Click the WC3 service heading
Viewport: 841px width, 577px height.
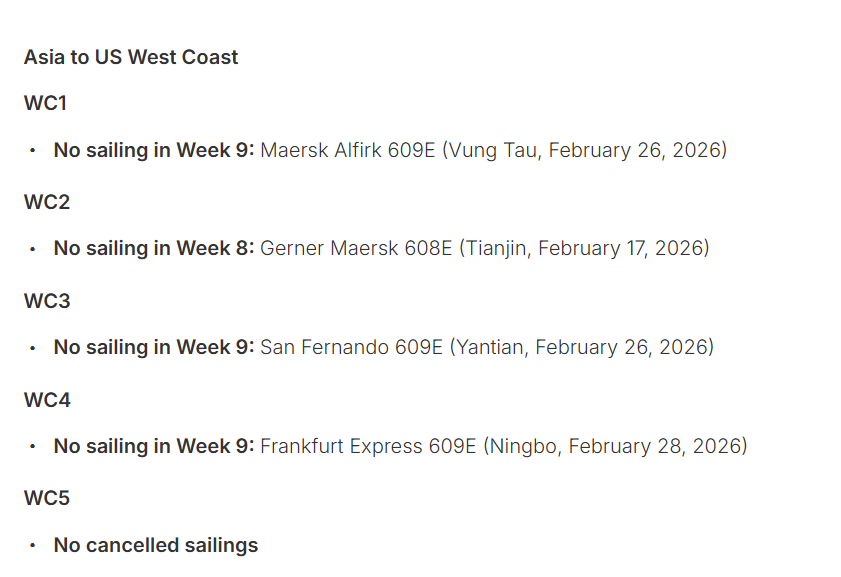(x=47, y=301)
